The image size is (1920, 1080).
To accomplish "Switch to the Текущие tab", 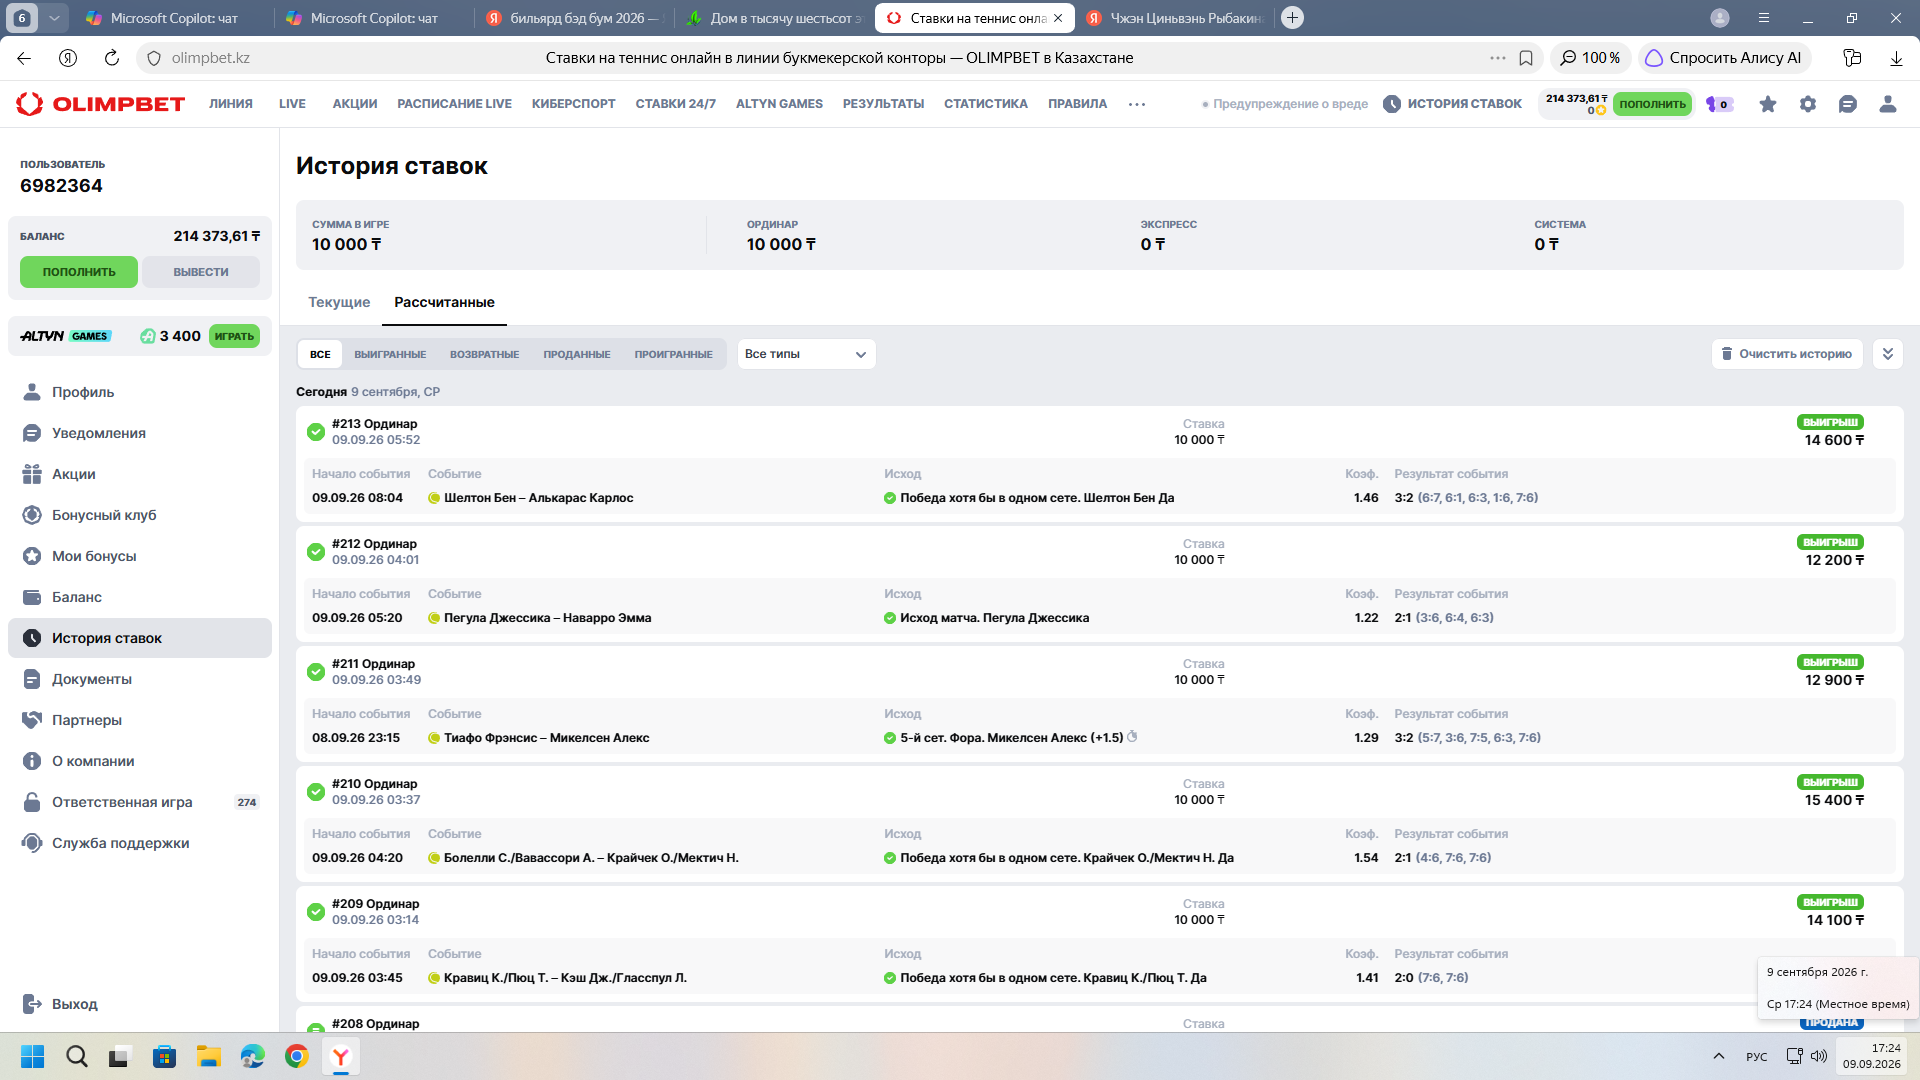I will 339,302.
